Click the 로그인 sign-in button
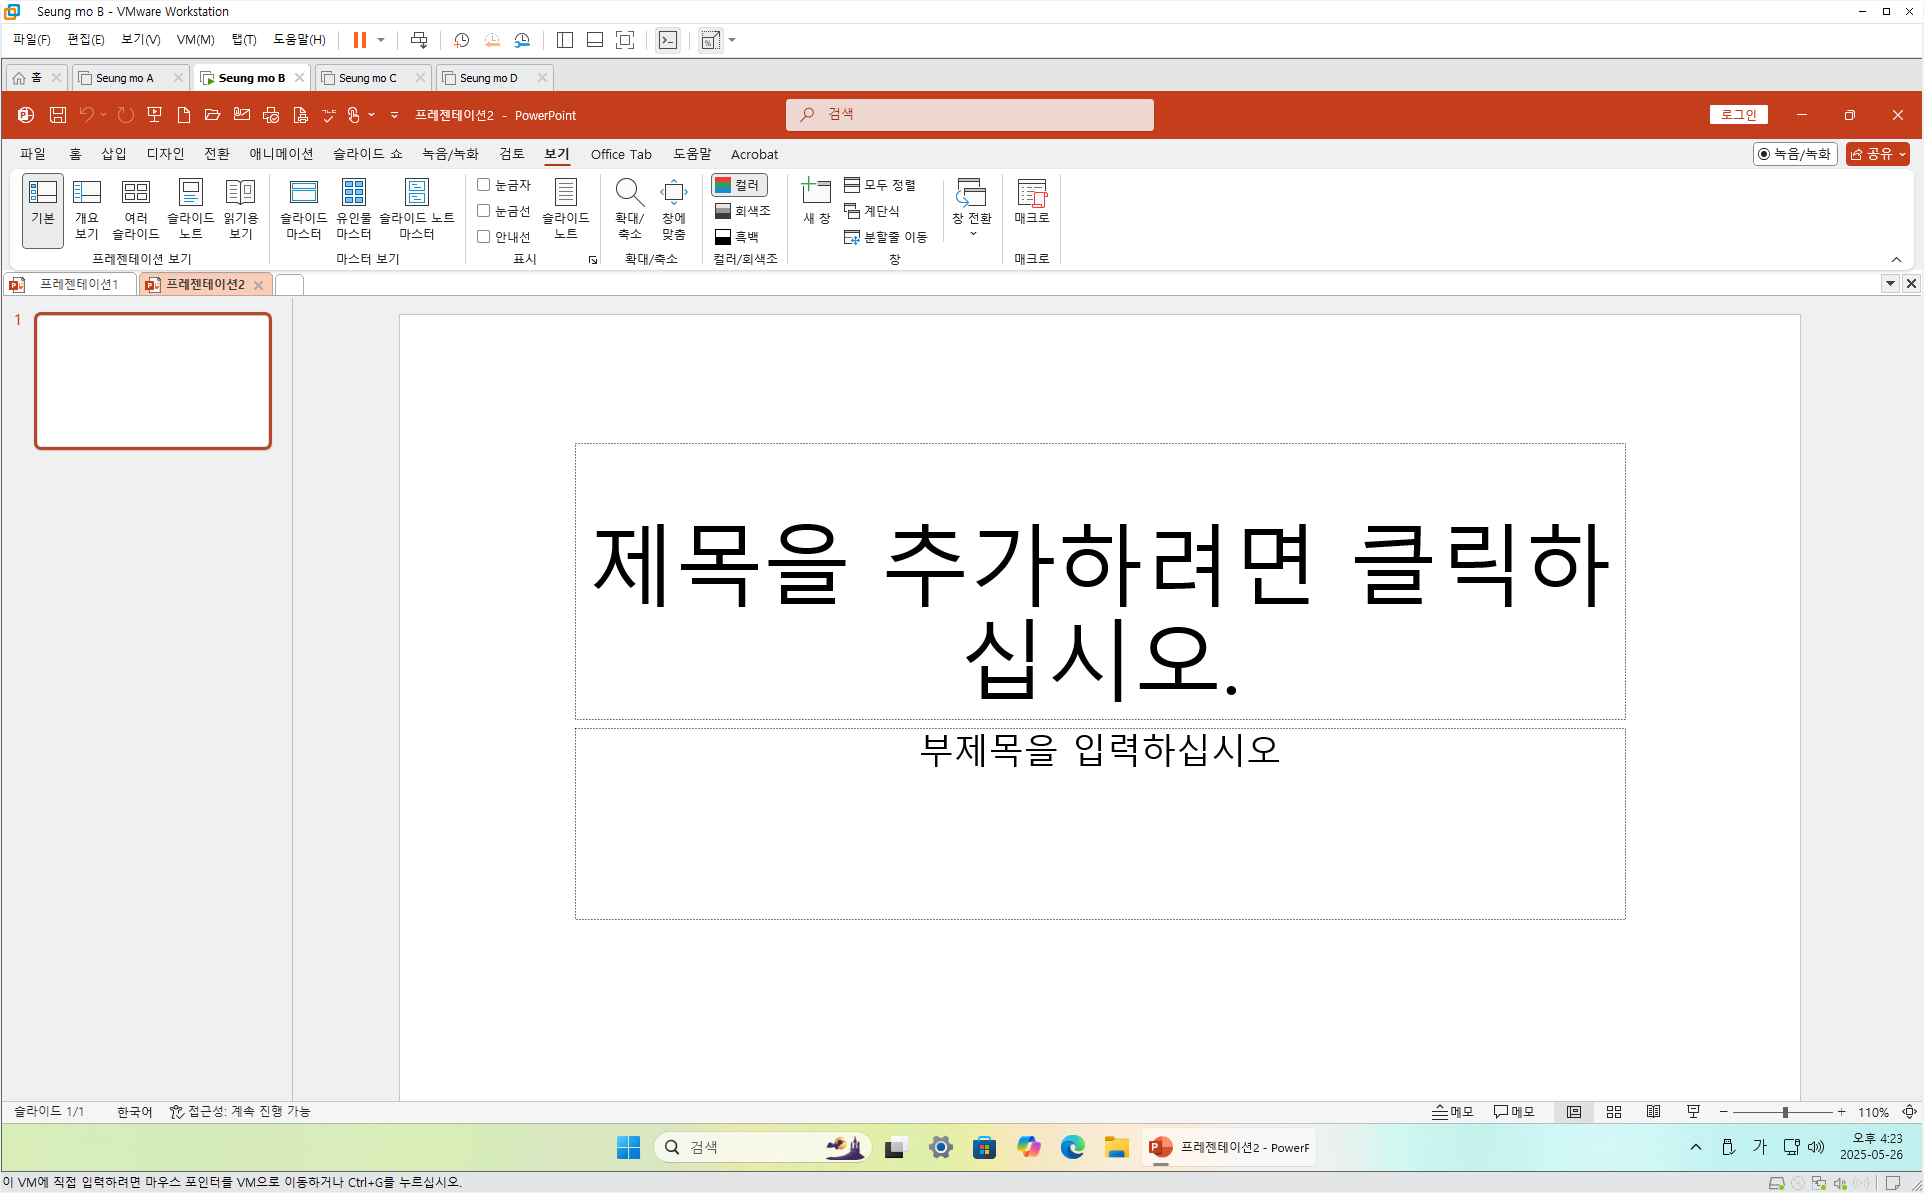Image resolution: width=1924 pixels, height=1193 pixels. coord(1738,115)
